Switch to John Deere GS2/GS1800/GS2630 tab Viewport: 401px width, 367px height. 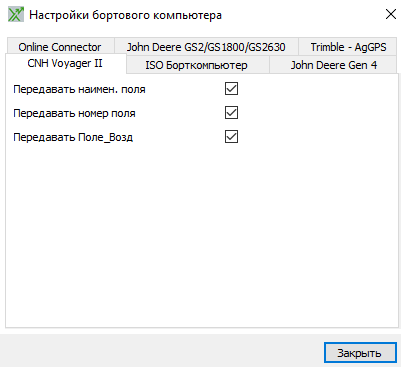206,47
